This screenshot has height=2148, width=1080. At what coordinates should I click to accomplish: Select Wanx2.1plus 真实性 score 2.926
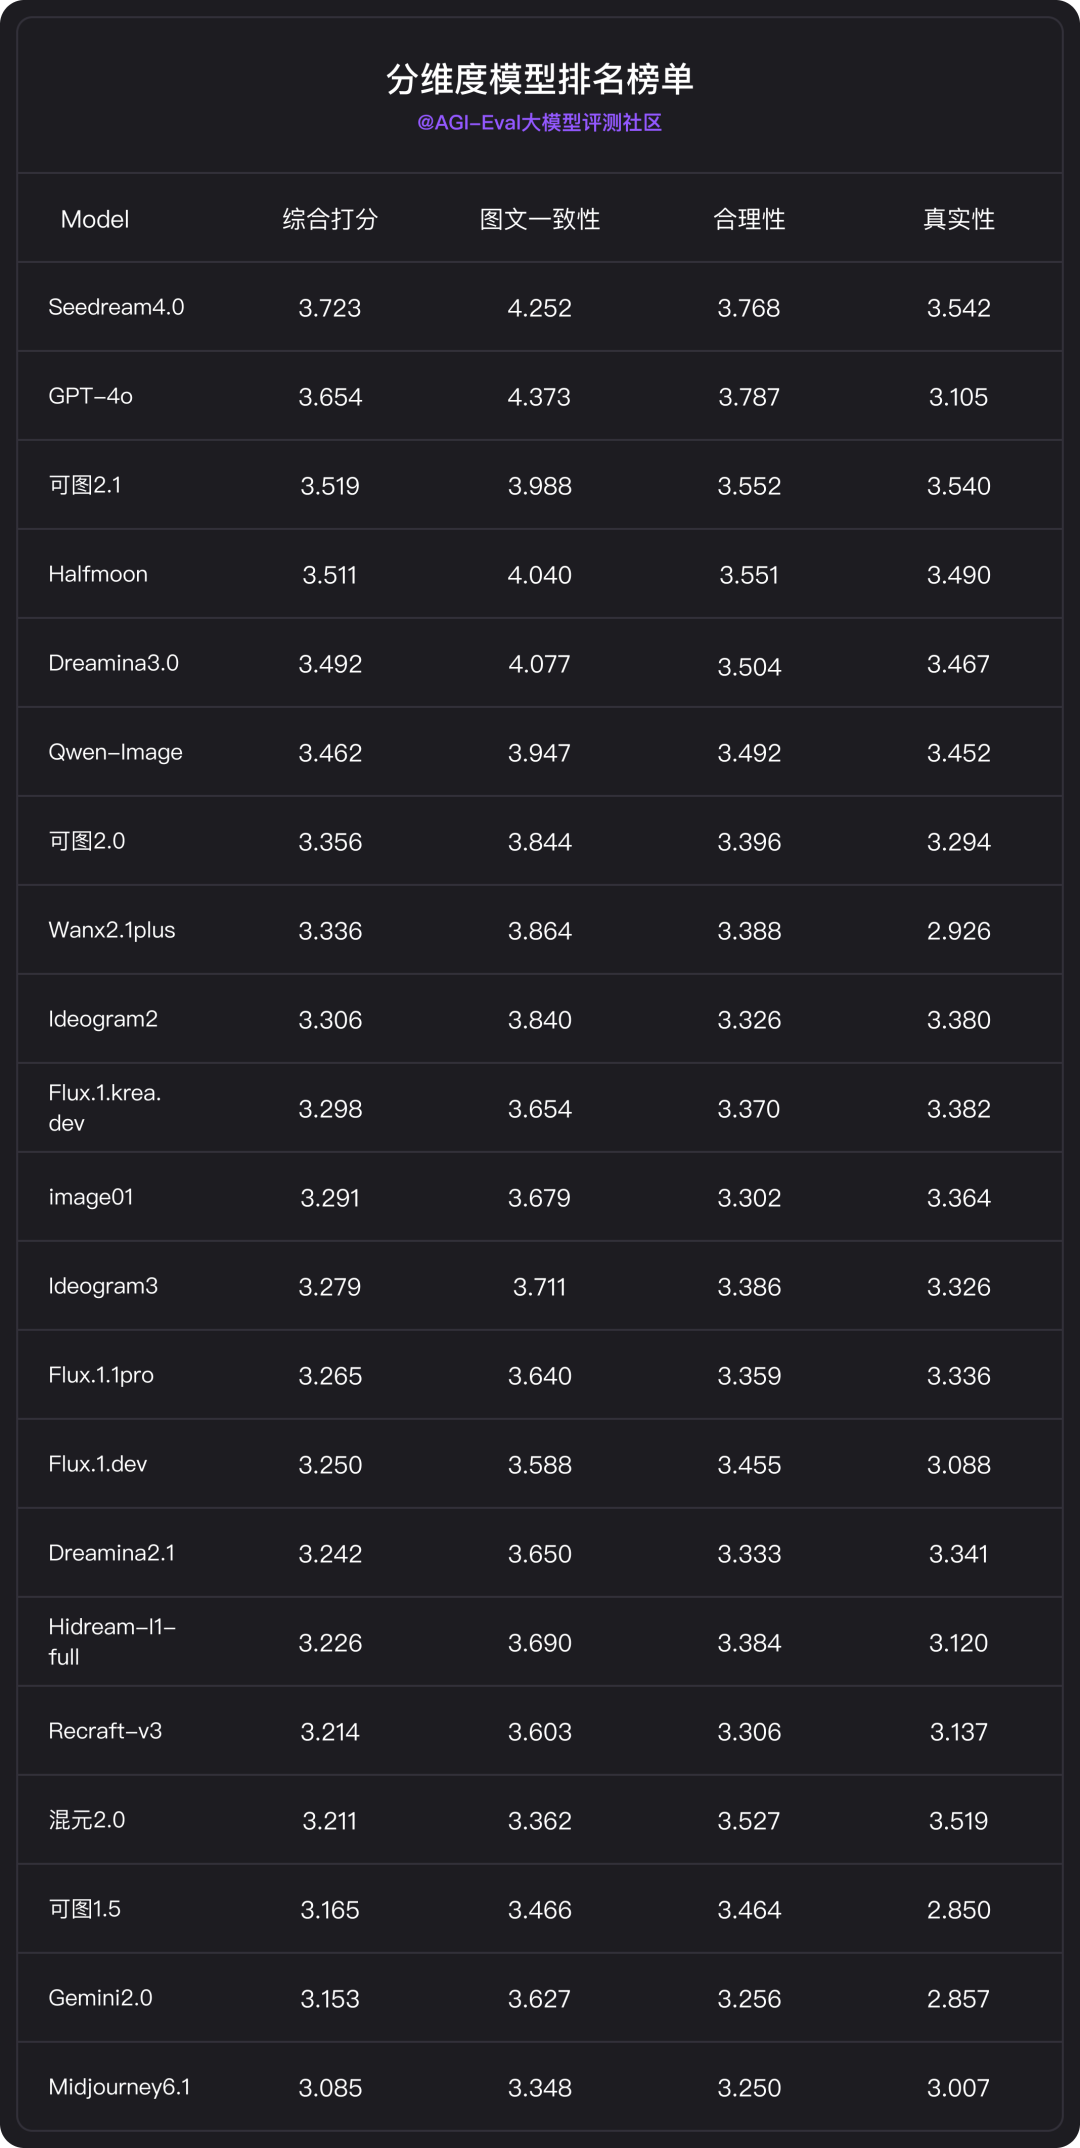[x=958, y=931]
